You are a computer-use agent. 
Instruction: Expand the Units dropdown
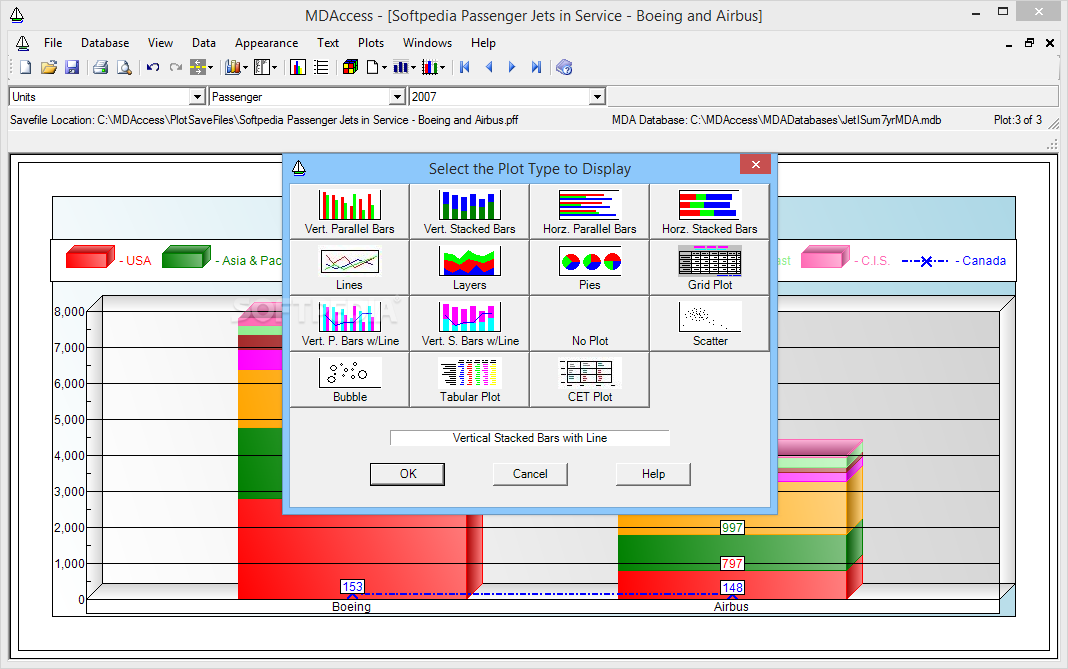tap(197, 97)
